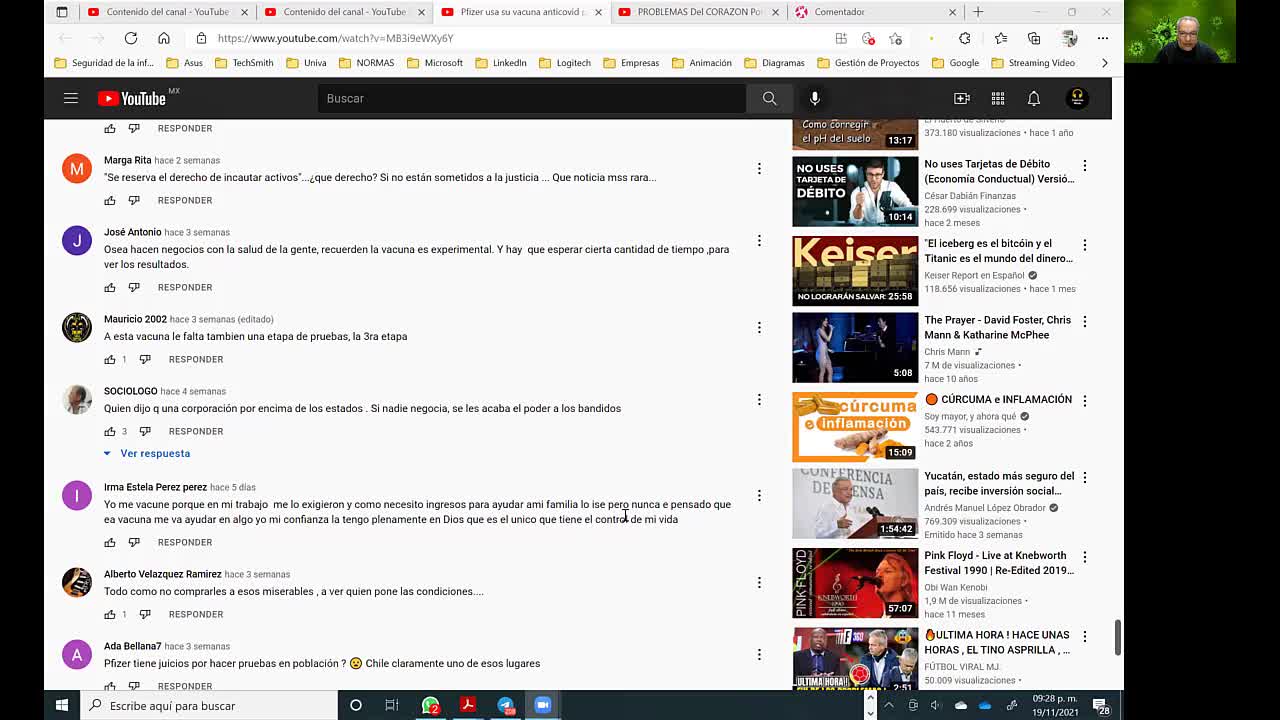Like SOCIOLOGO's comment

[110, 431]
